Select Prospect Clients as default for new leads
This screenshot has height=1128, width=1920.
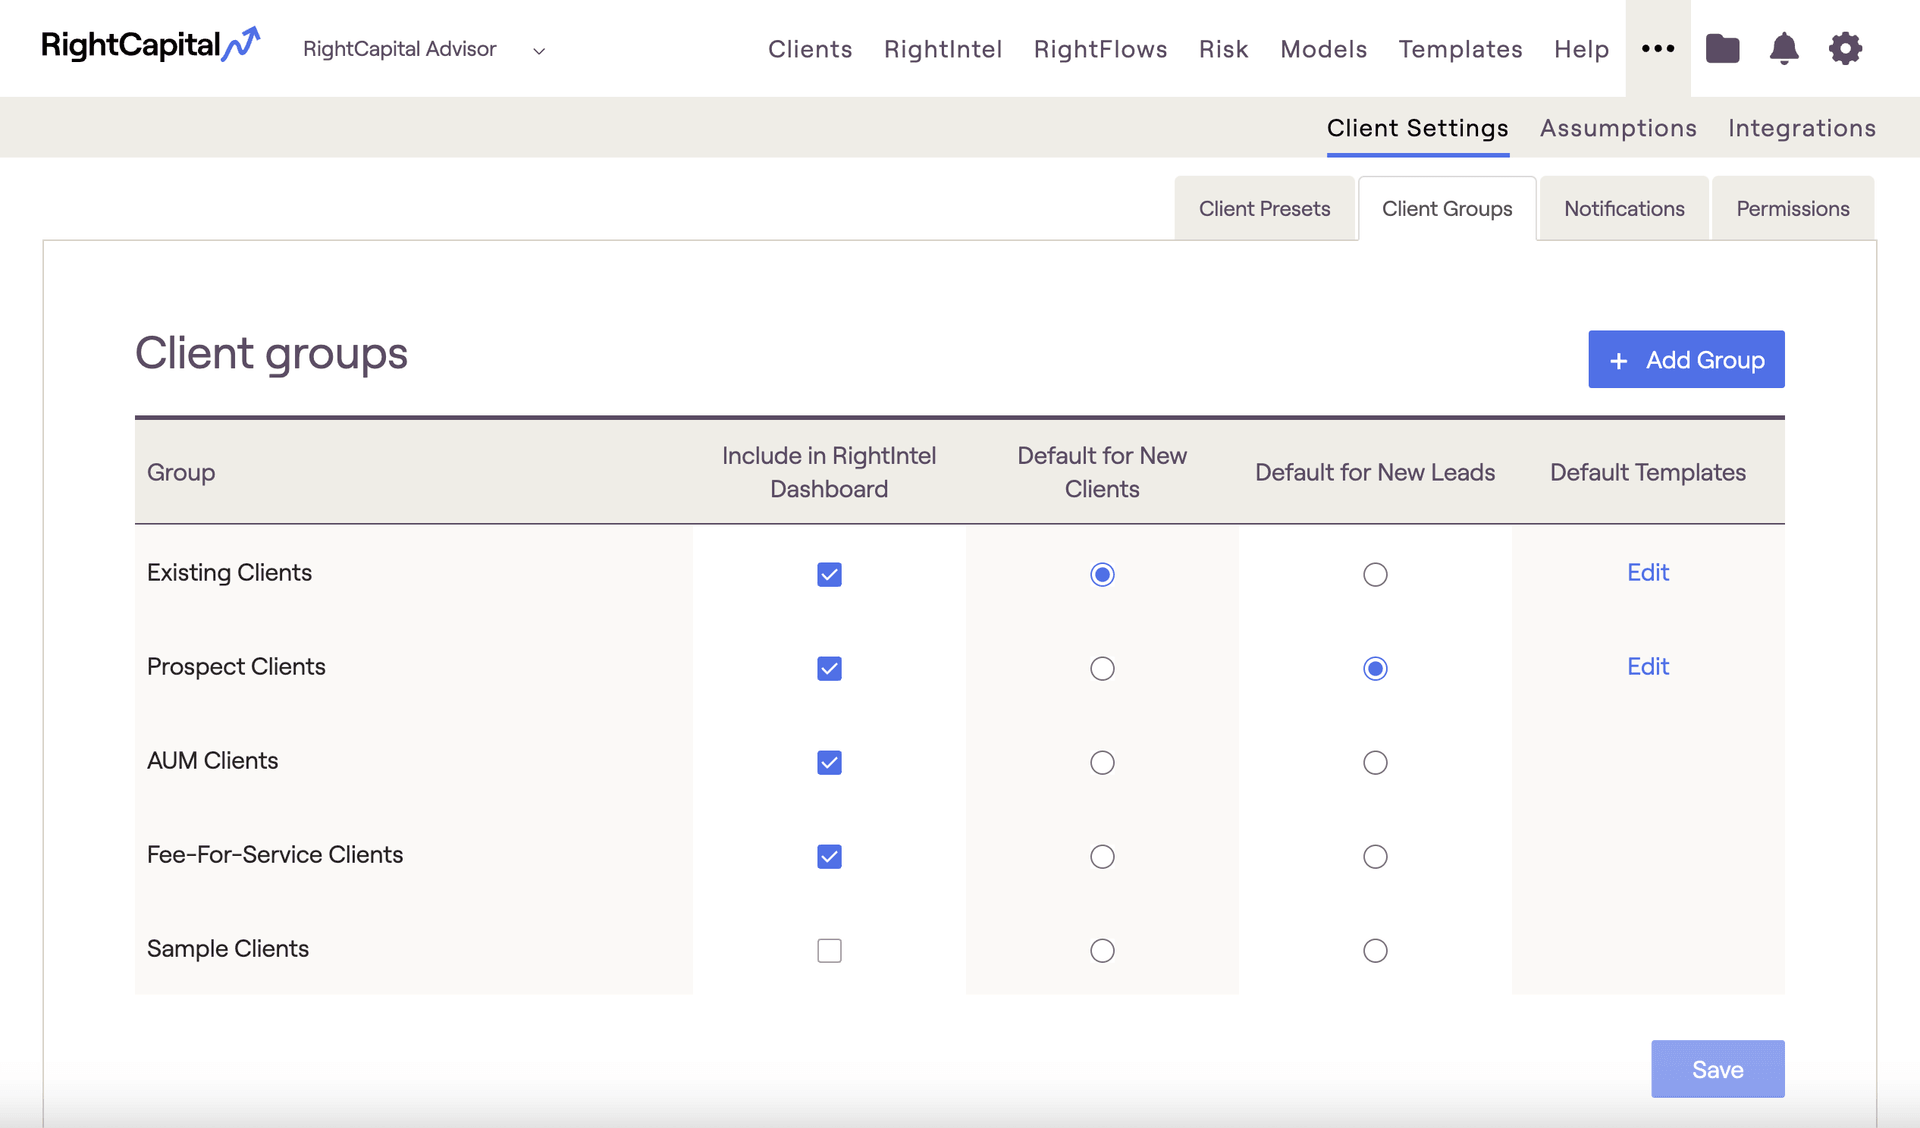pyautogui.click(x=1375, y=668)
